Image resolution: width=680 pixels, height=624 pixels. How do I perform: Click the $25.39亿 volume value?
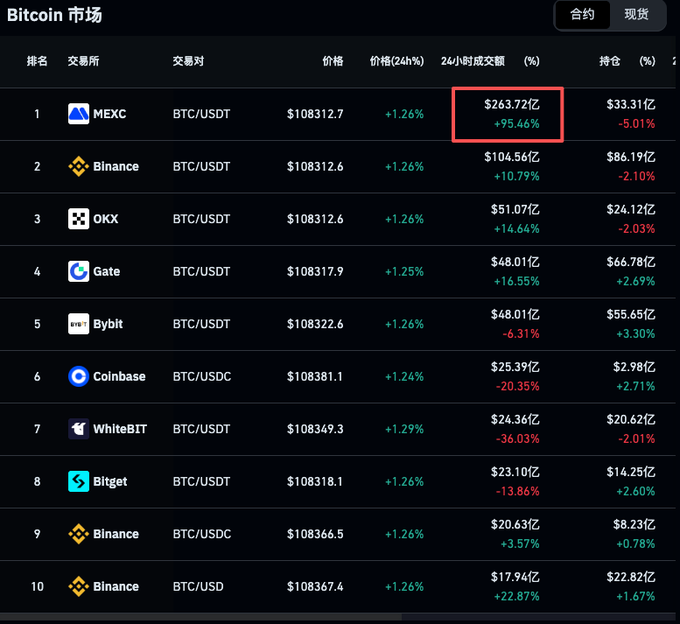point(515,367)
